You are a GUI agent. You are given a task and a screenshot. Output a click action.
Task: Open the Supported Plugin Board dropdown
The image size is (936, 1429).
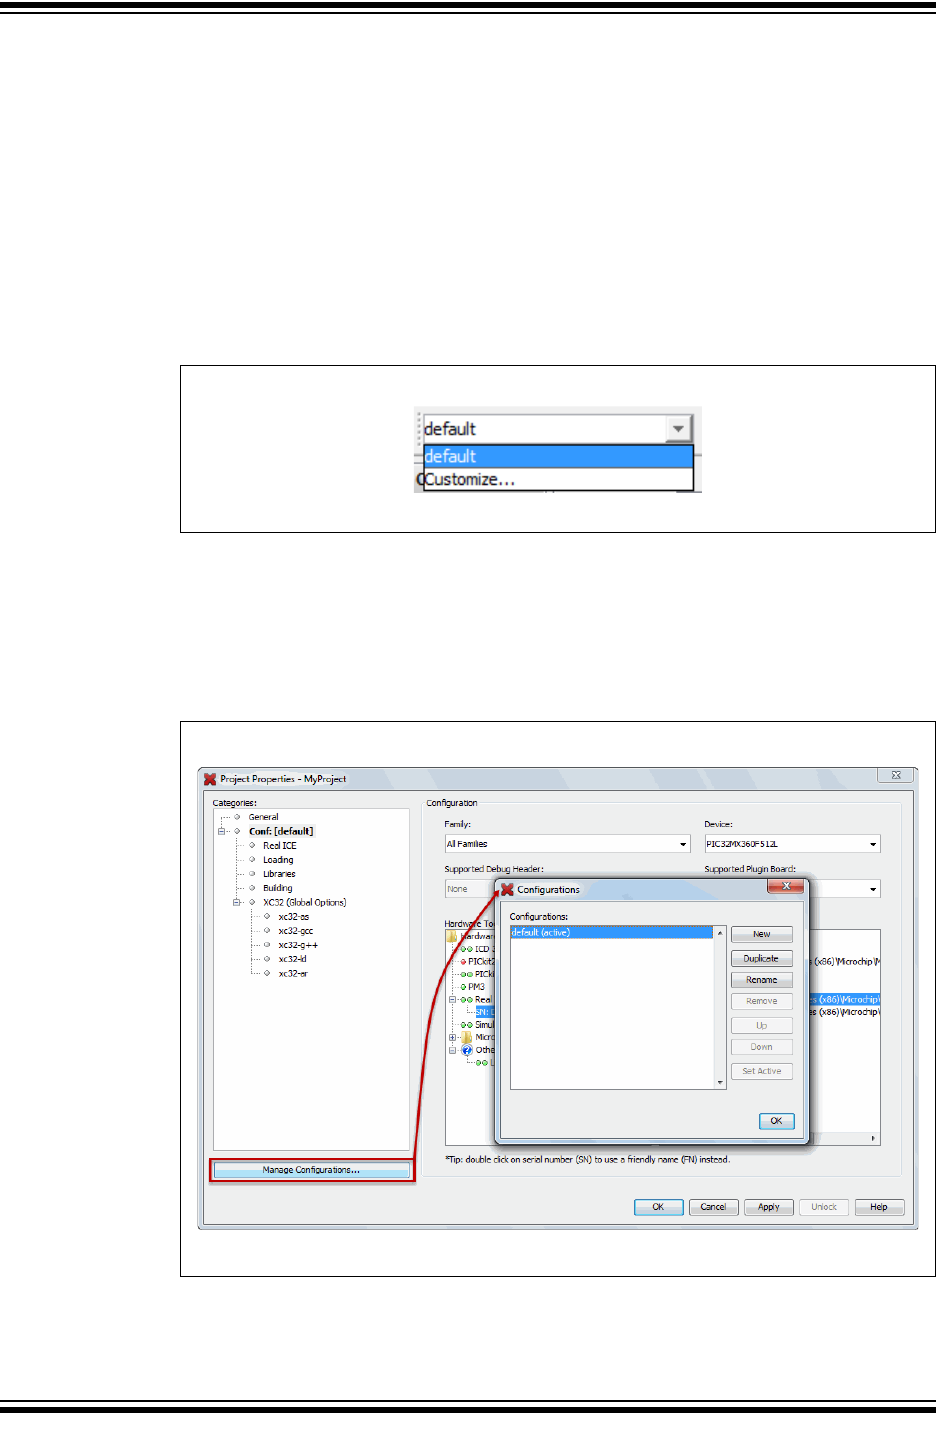(x=873, y=889)
